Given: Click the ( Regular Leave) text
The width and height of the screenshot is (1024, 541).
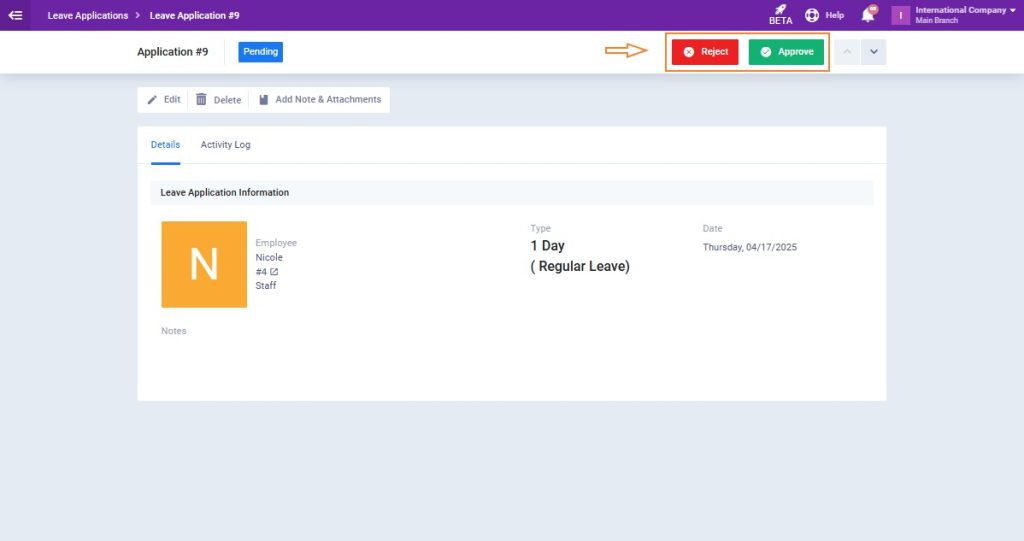Looking at the screenshot, I should click(x=580, y=267).
